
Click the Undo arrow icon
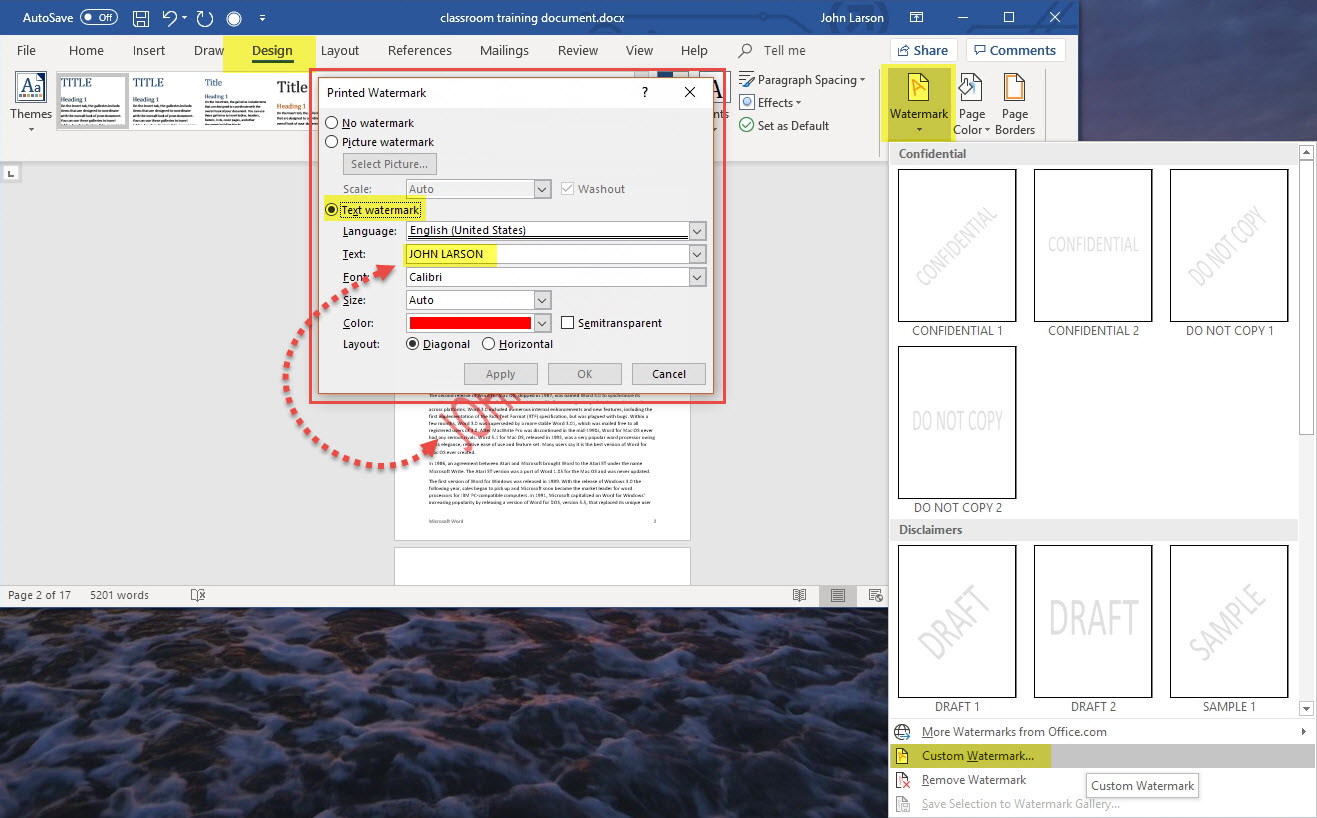[x=171, y=18]
